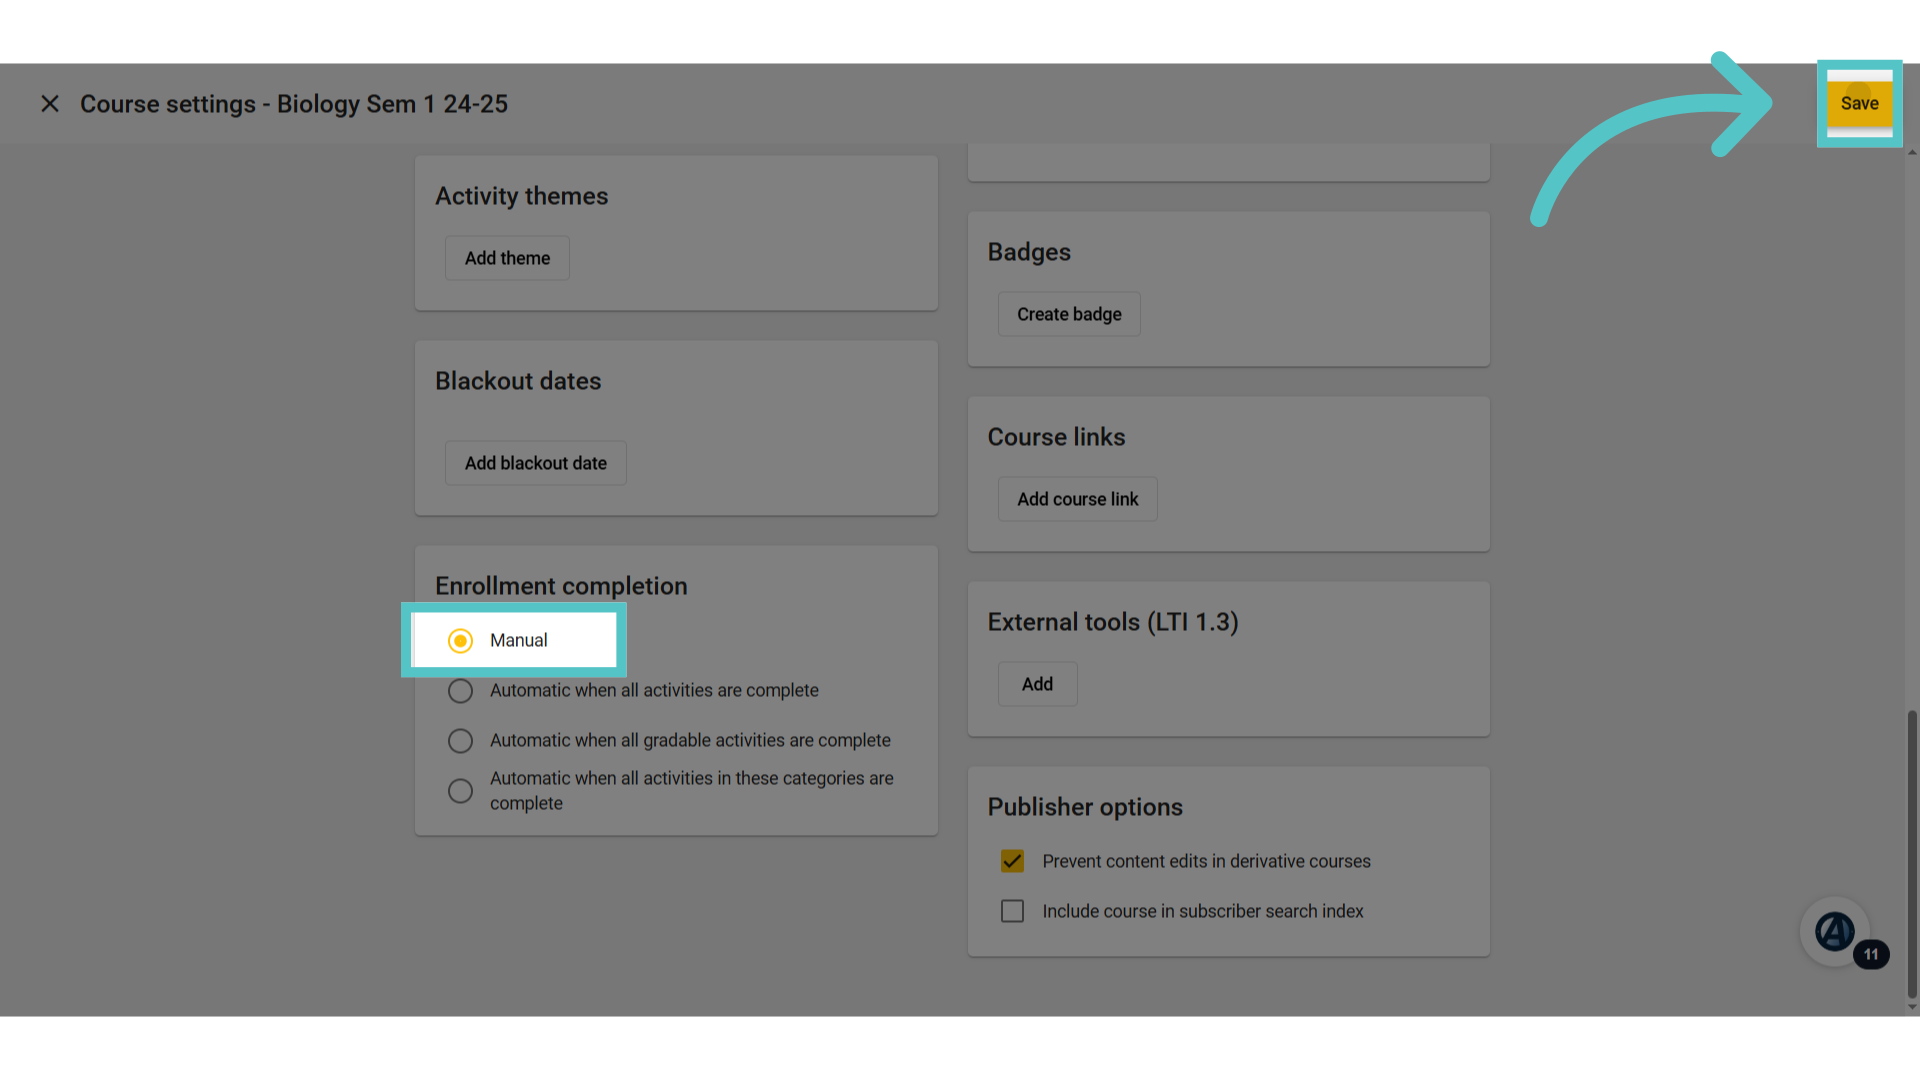Click the External tools (LTI 1.3) heading
This screenshot has height=1080, width=1920.
click(x=1113, y=622)
